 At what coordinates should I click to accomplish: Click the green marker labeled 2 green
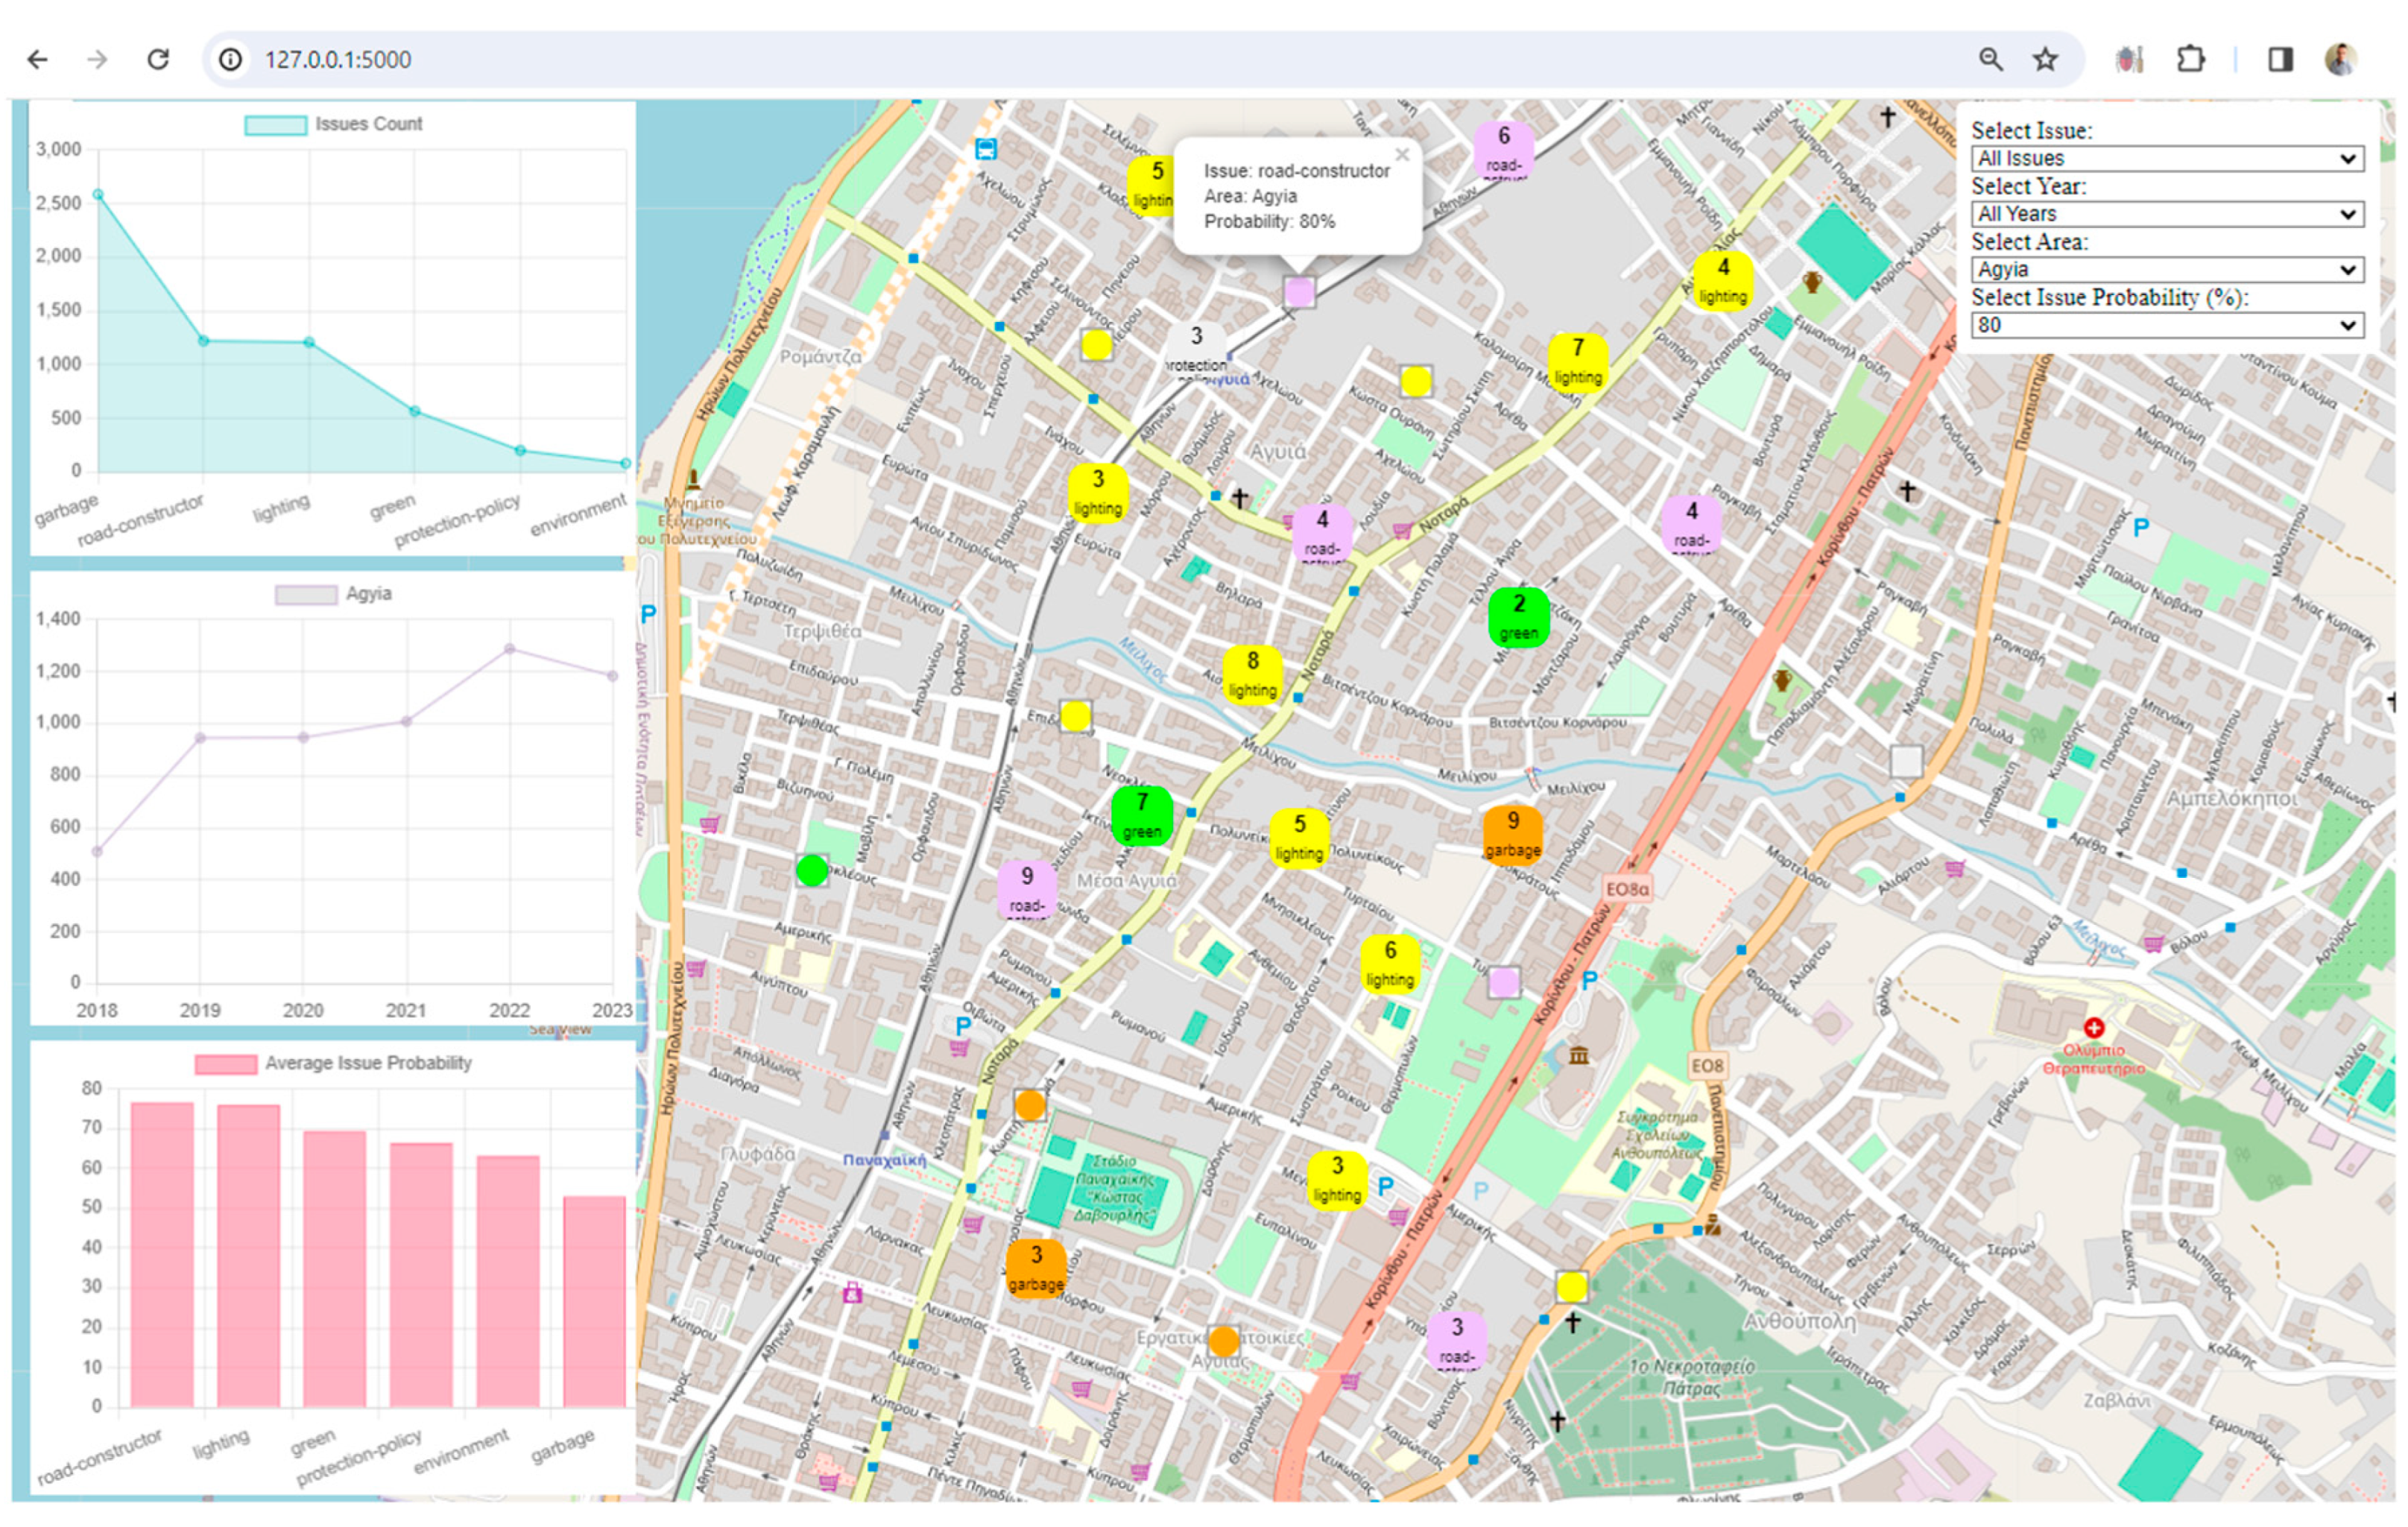(x=1518, y=617)
